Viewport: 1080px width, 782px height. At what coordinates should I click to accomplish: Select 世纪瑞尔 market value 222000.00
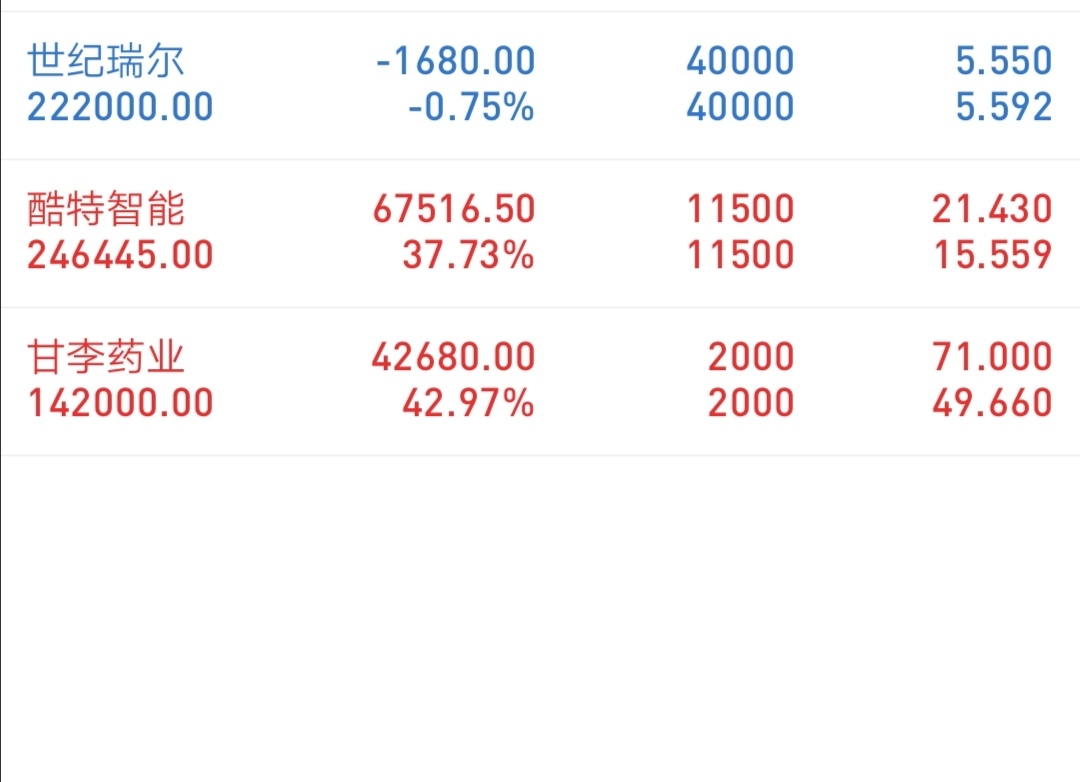click(x=121, y=107)
